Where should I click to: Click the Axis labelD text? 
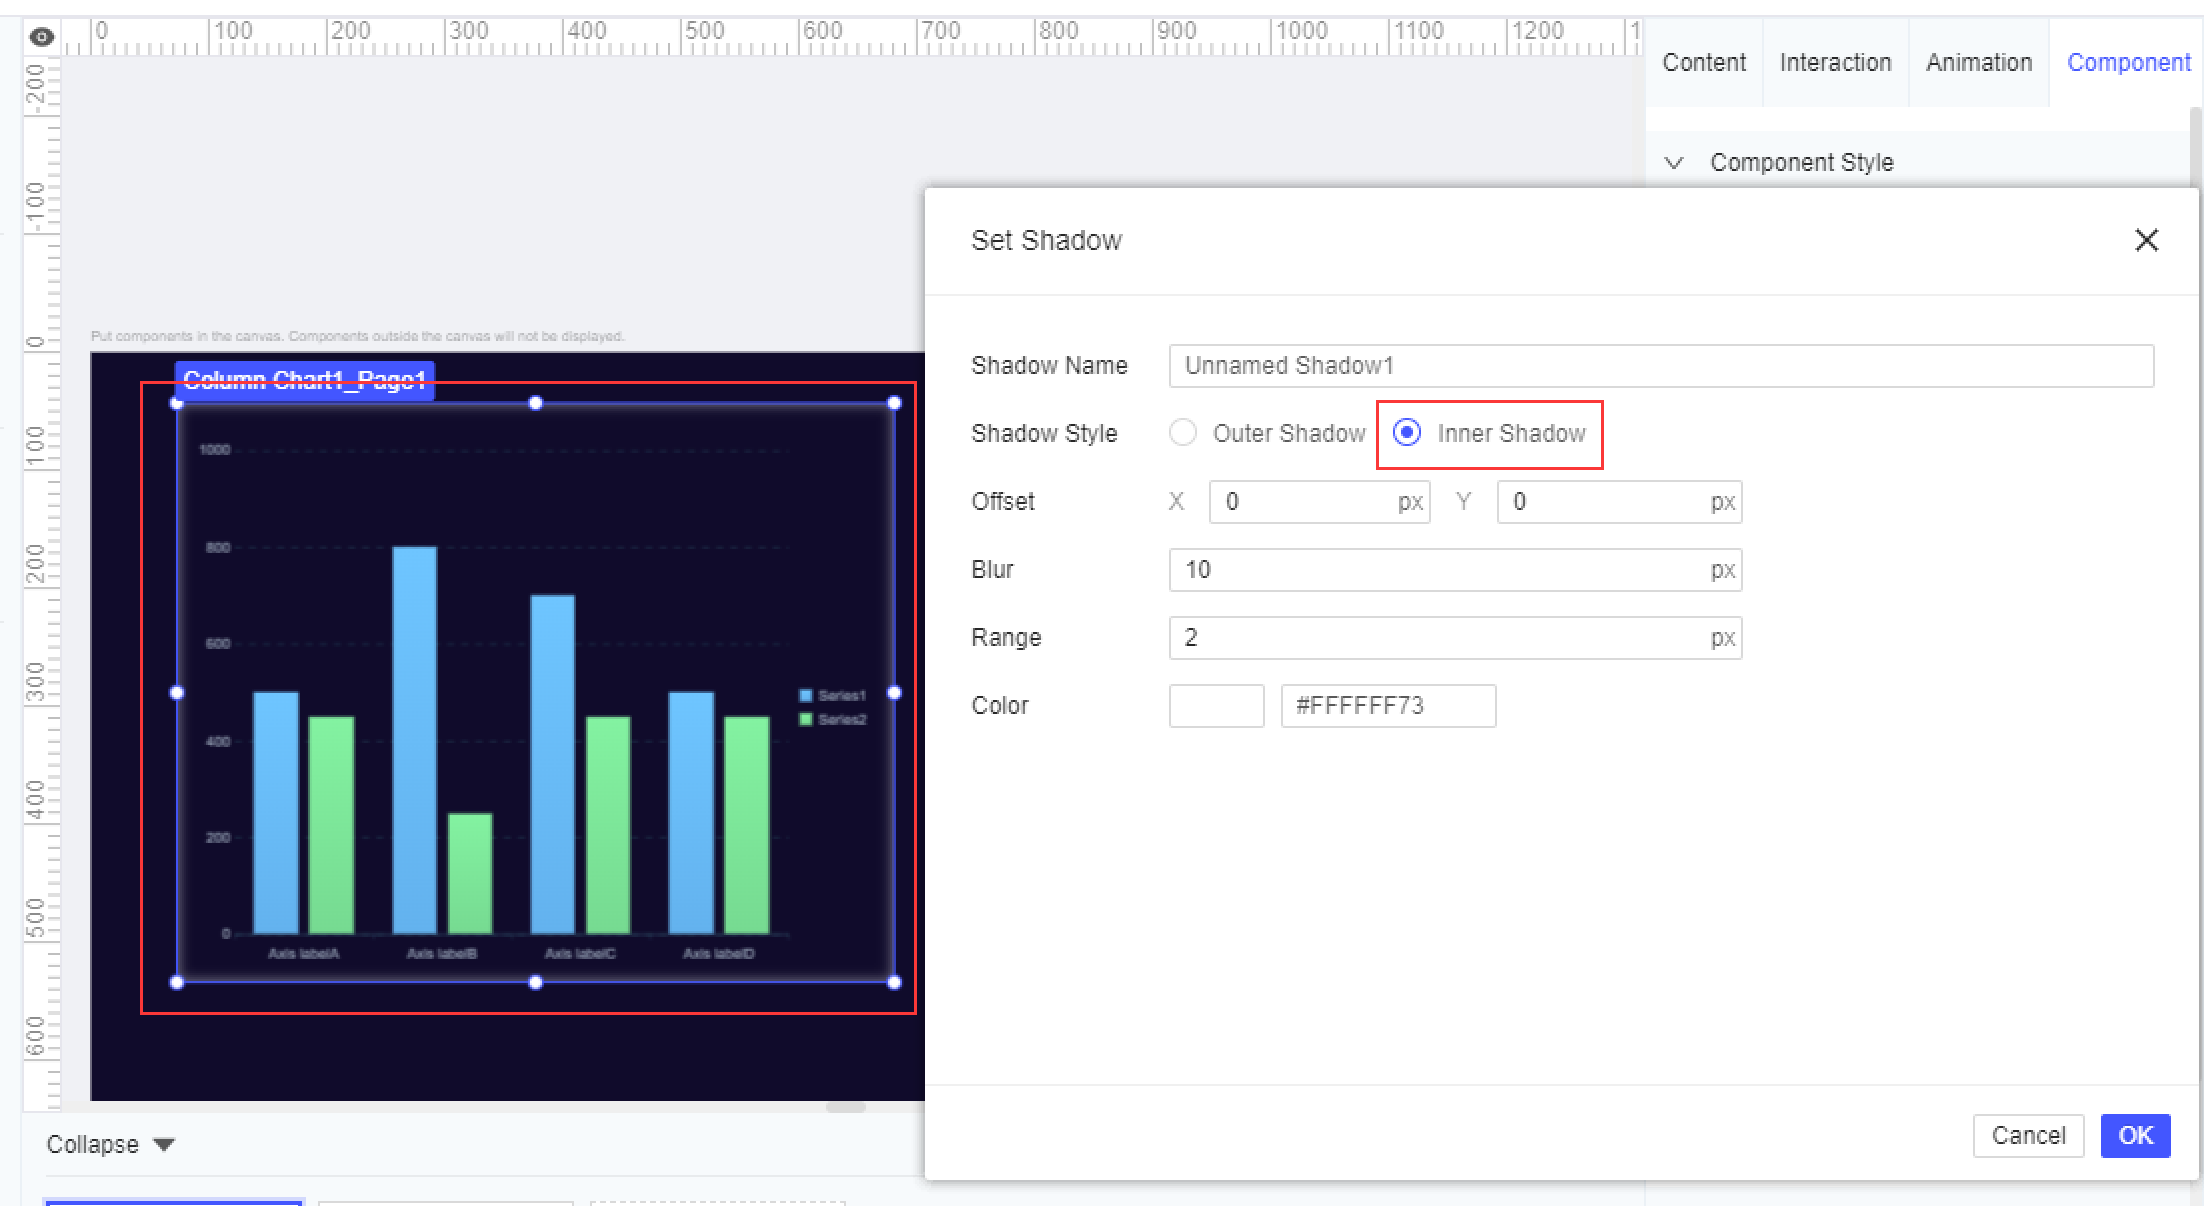point(718,953)
